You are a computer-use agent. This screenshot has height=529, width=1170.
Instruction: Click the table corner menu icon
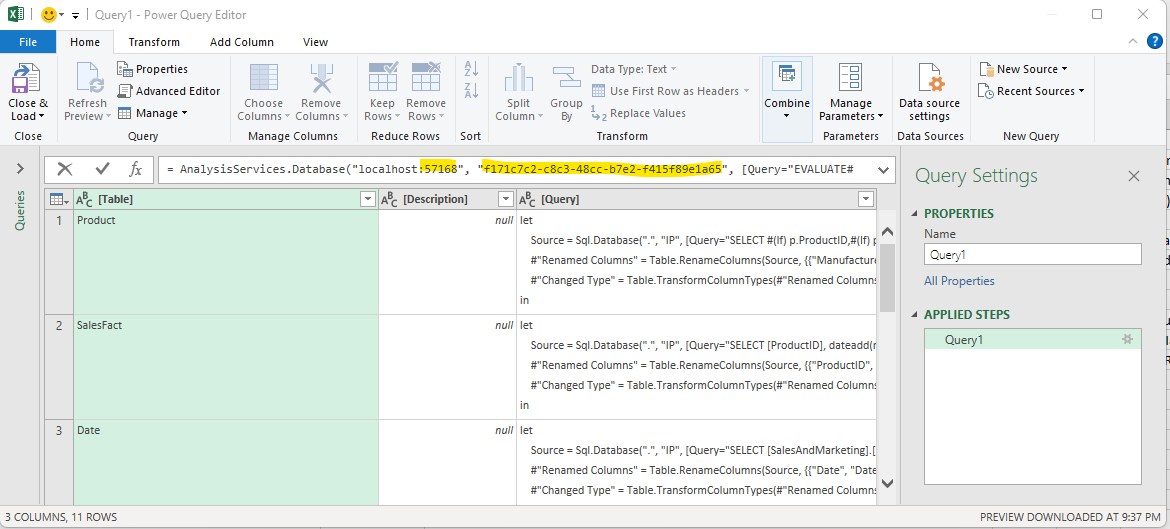[59, 199]
